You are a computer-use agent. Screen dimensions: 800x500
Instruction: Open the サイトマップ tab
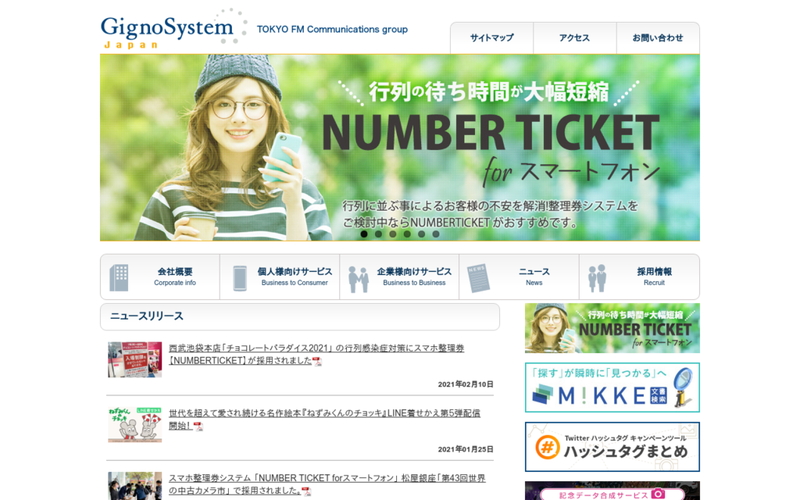pos(492,38)
